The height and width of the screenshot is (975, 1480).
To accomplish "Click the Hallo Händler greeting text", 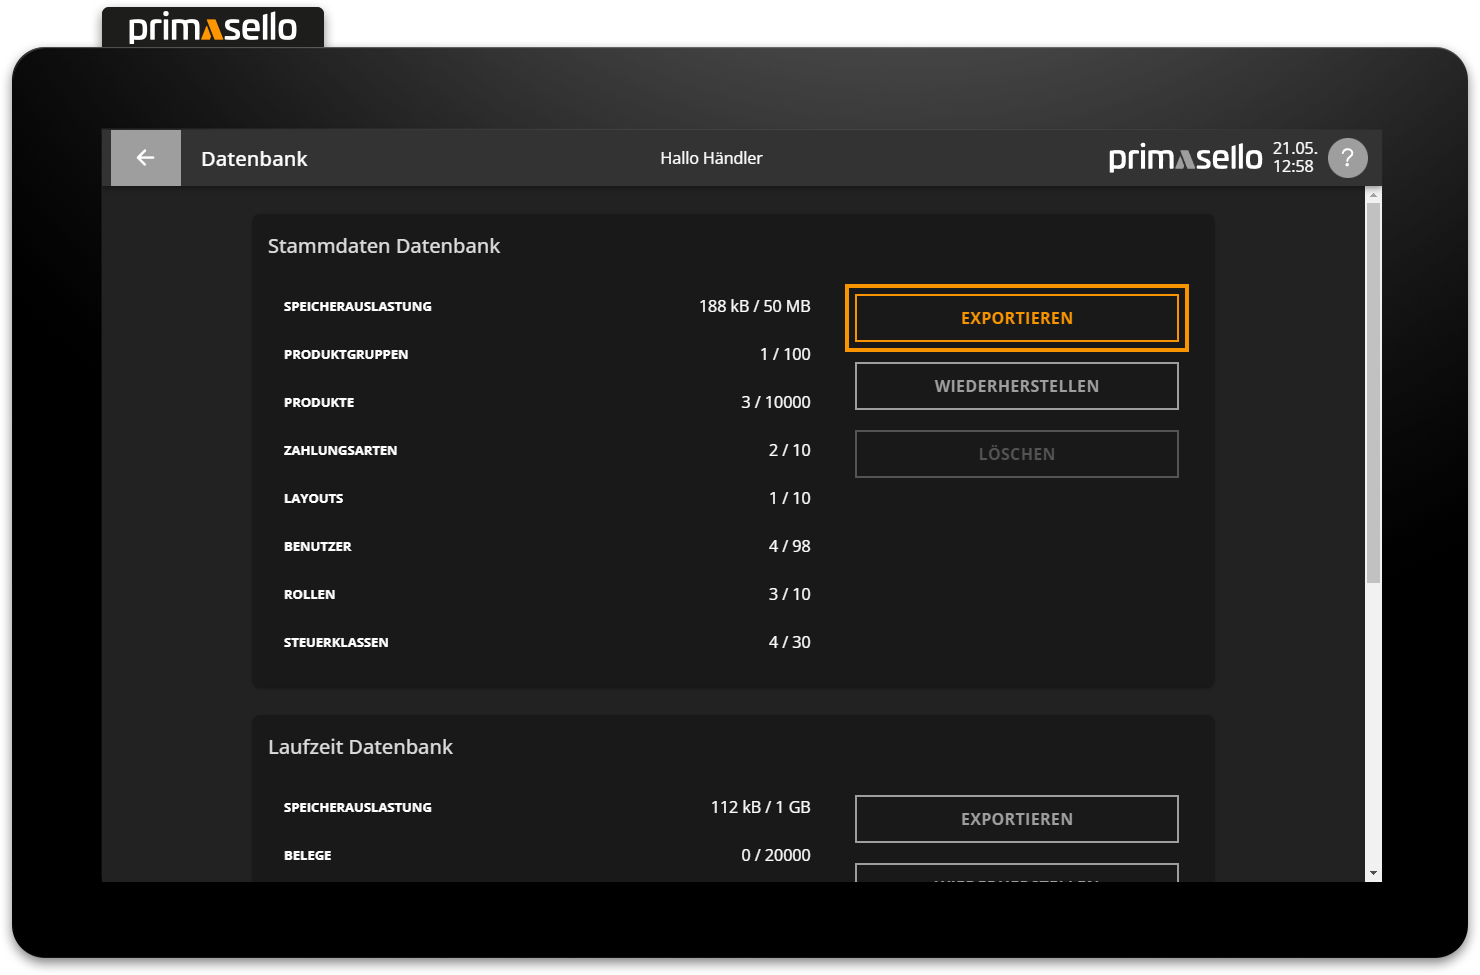I will (711, 158).
